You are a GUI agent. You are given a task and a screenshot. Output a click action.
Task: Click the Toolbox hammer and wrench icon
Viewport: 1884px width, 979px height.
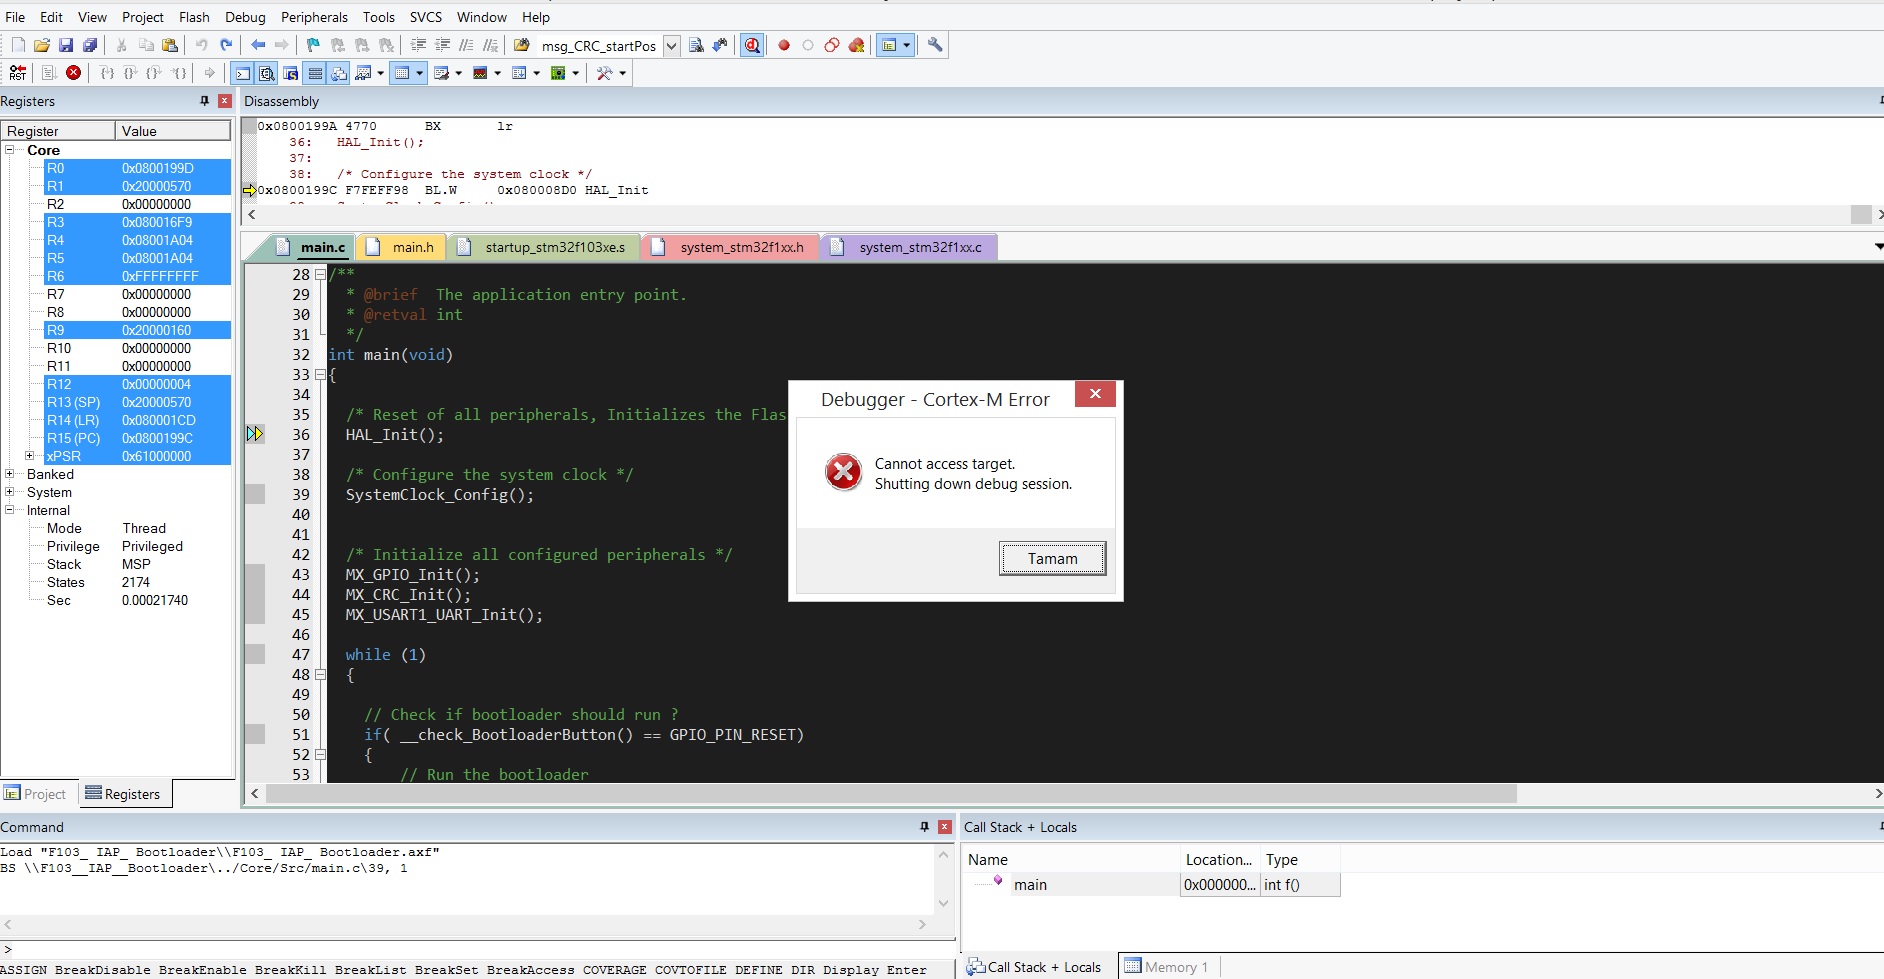[x=604, y=73]
